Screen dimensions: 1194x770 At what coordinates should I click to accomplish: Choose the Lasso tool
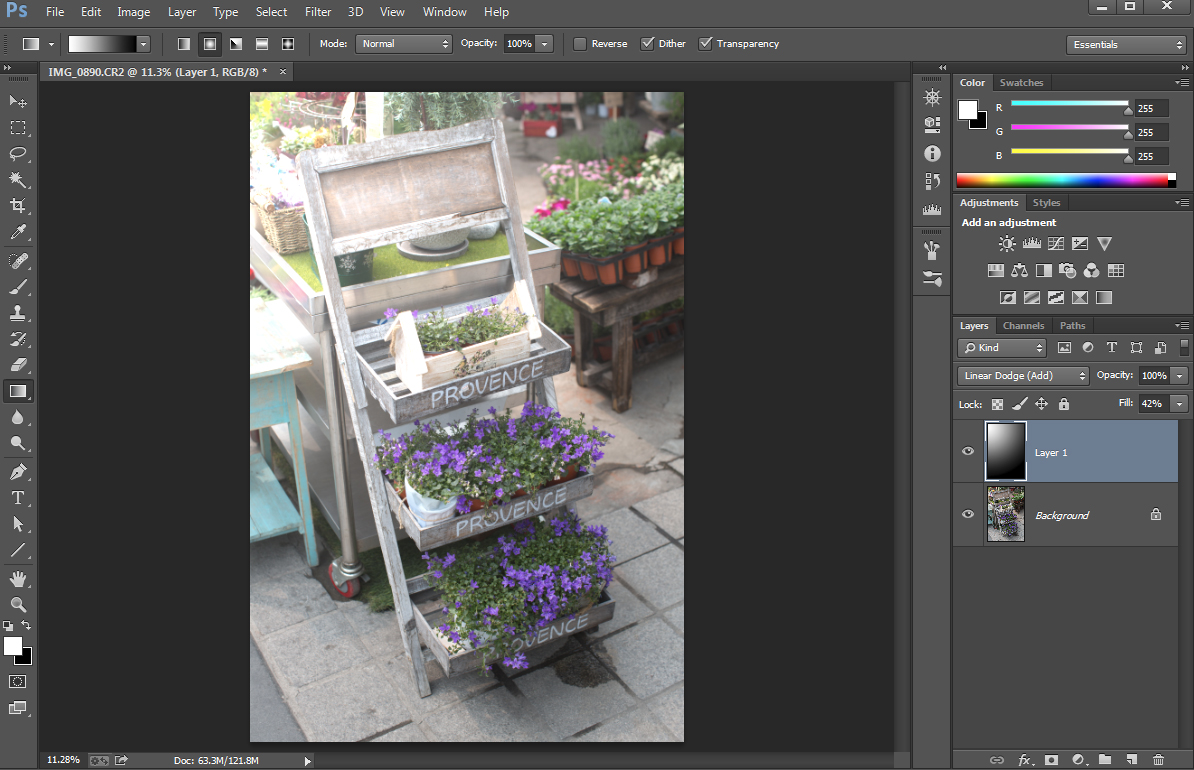(x=18, y=154)
